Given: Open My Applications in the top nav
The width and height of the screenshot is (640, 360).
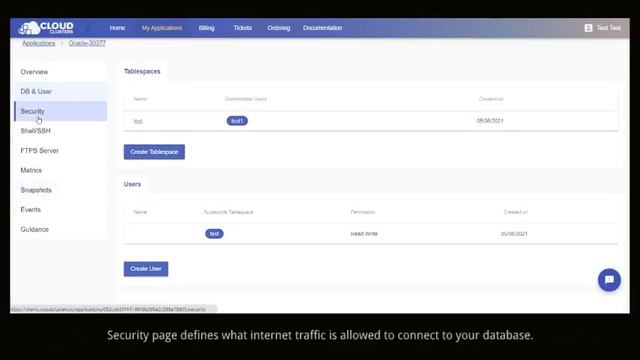Looking at the screenshot, I should pos(162,28).
